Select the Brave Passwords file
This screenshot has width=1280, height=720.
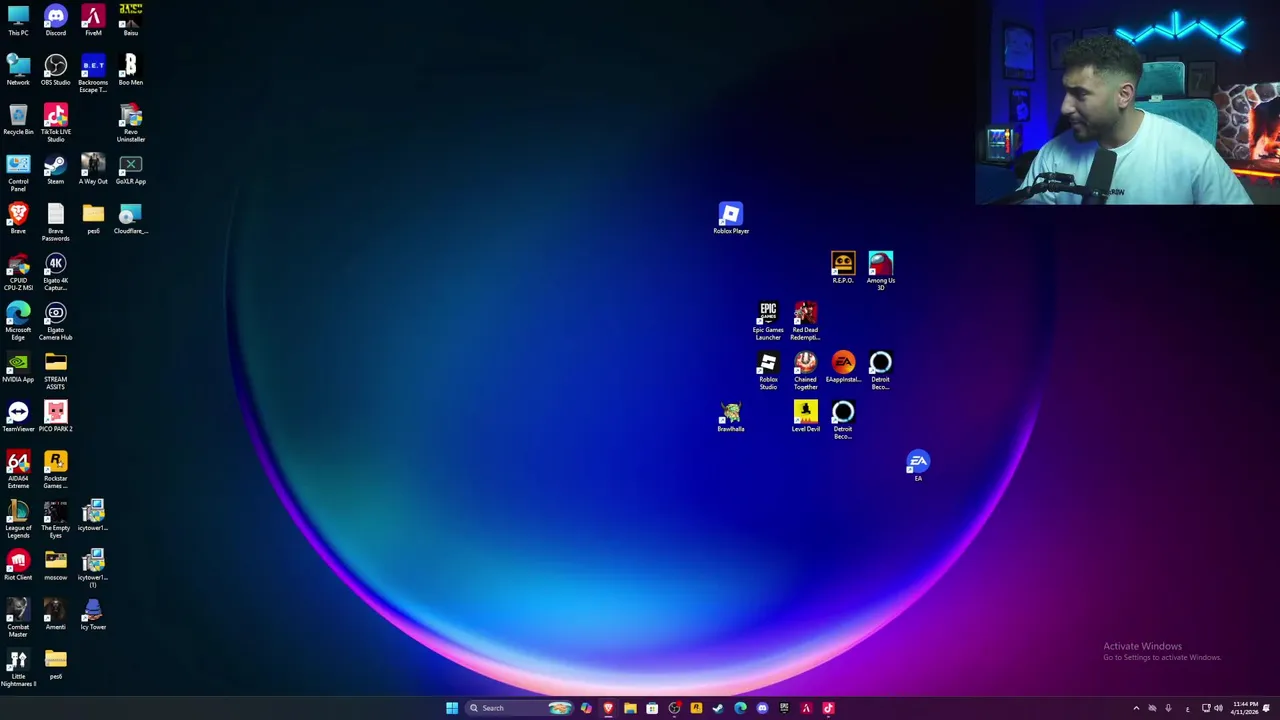[x=55, y=222]
